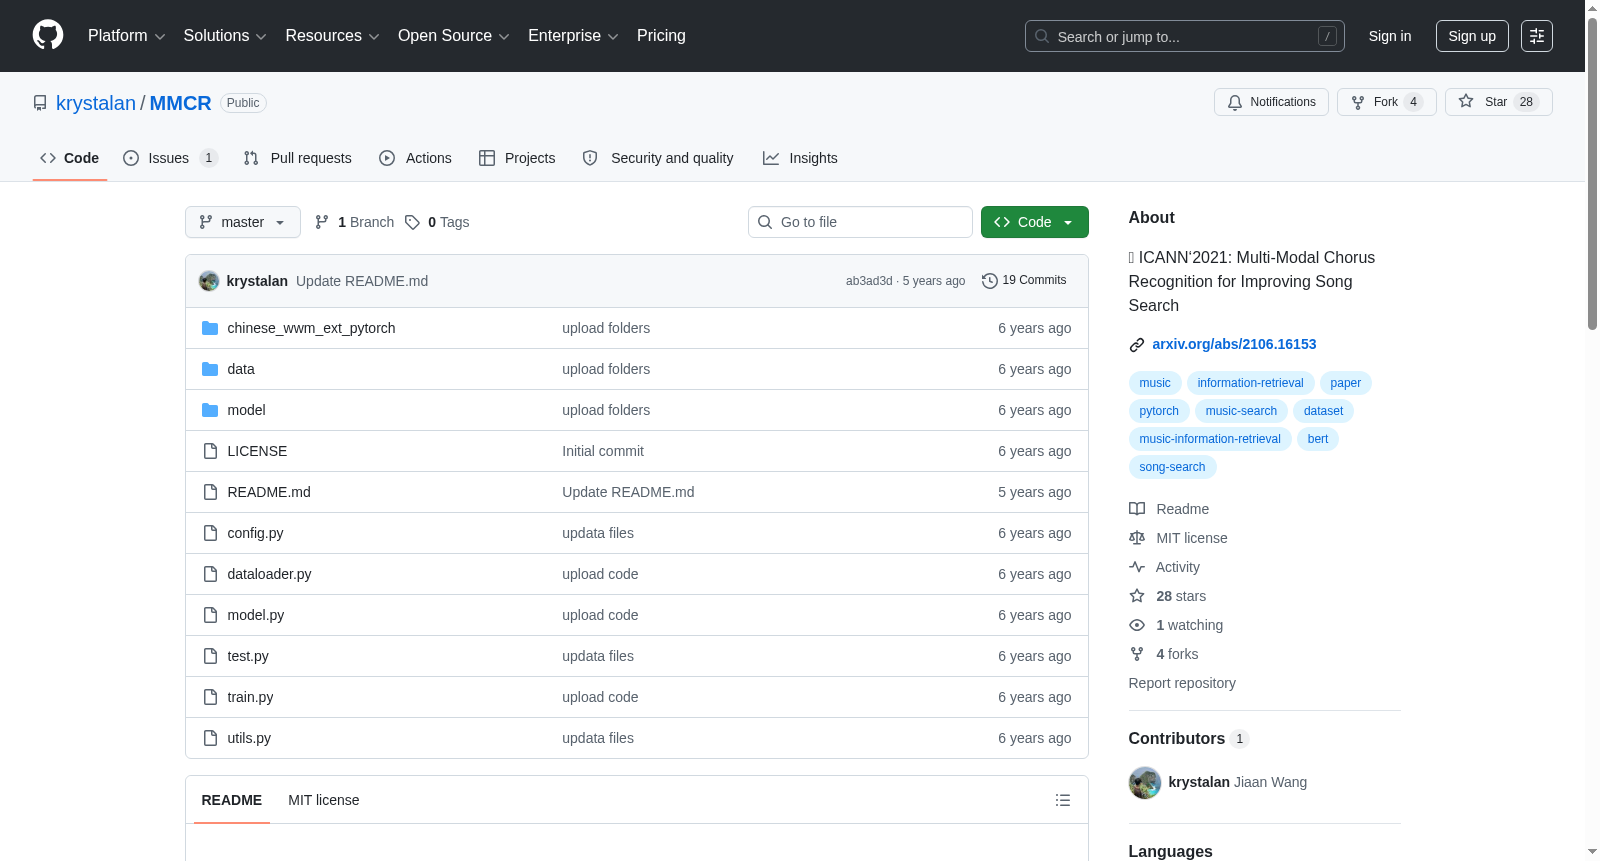
Task: Switch to the Issues tab
Action: (170, 158)
